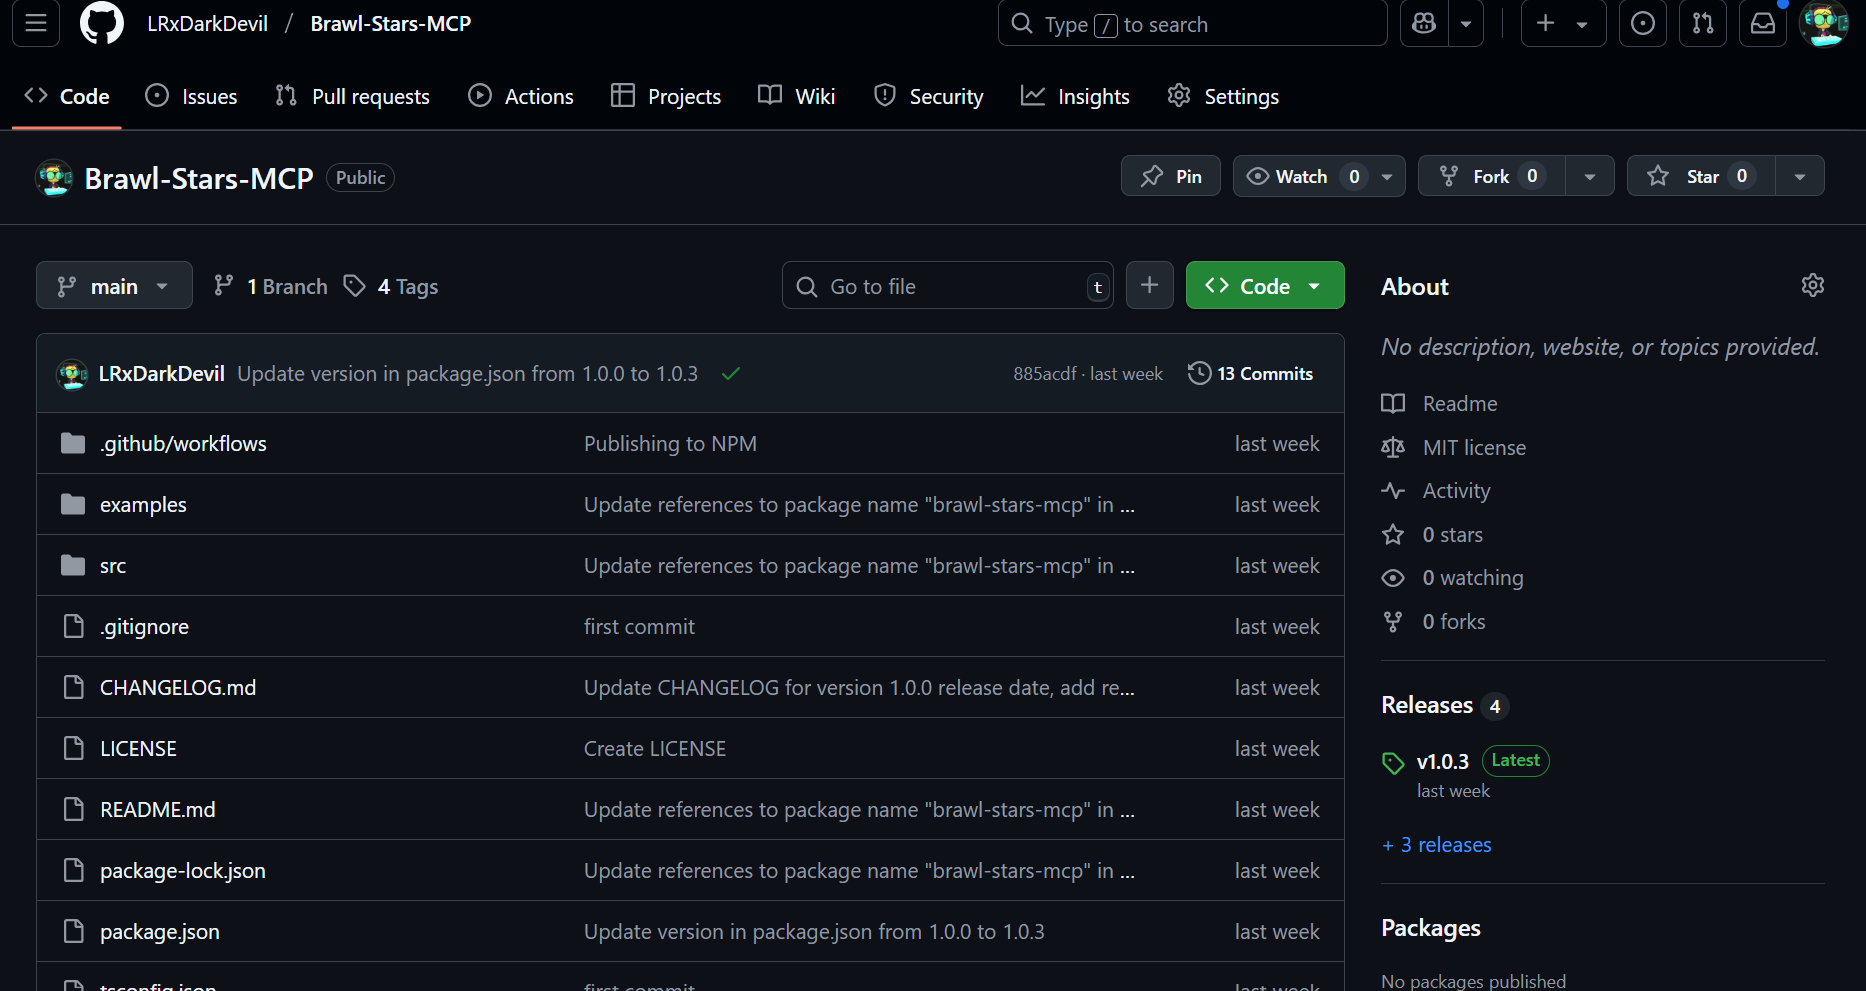This screenshot has width=1866, height=991.
Task: Click the add file plus button
Action: point(1149,286)
